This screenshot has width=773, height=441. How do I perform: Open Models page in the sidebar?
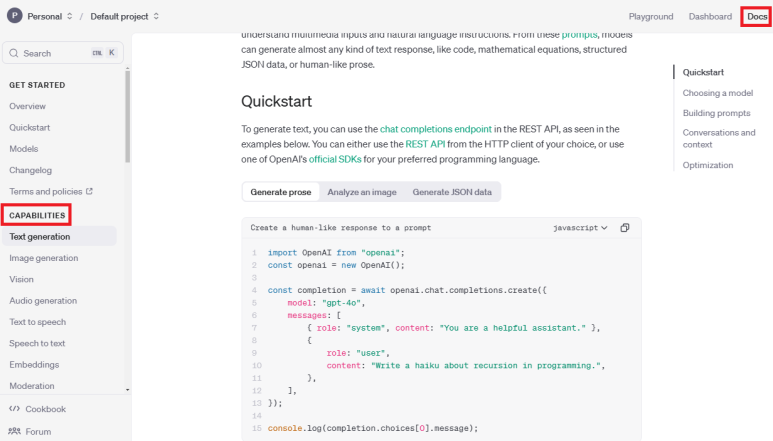[x=24, y=148]
